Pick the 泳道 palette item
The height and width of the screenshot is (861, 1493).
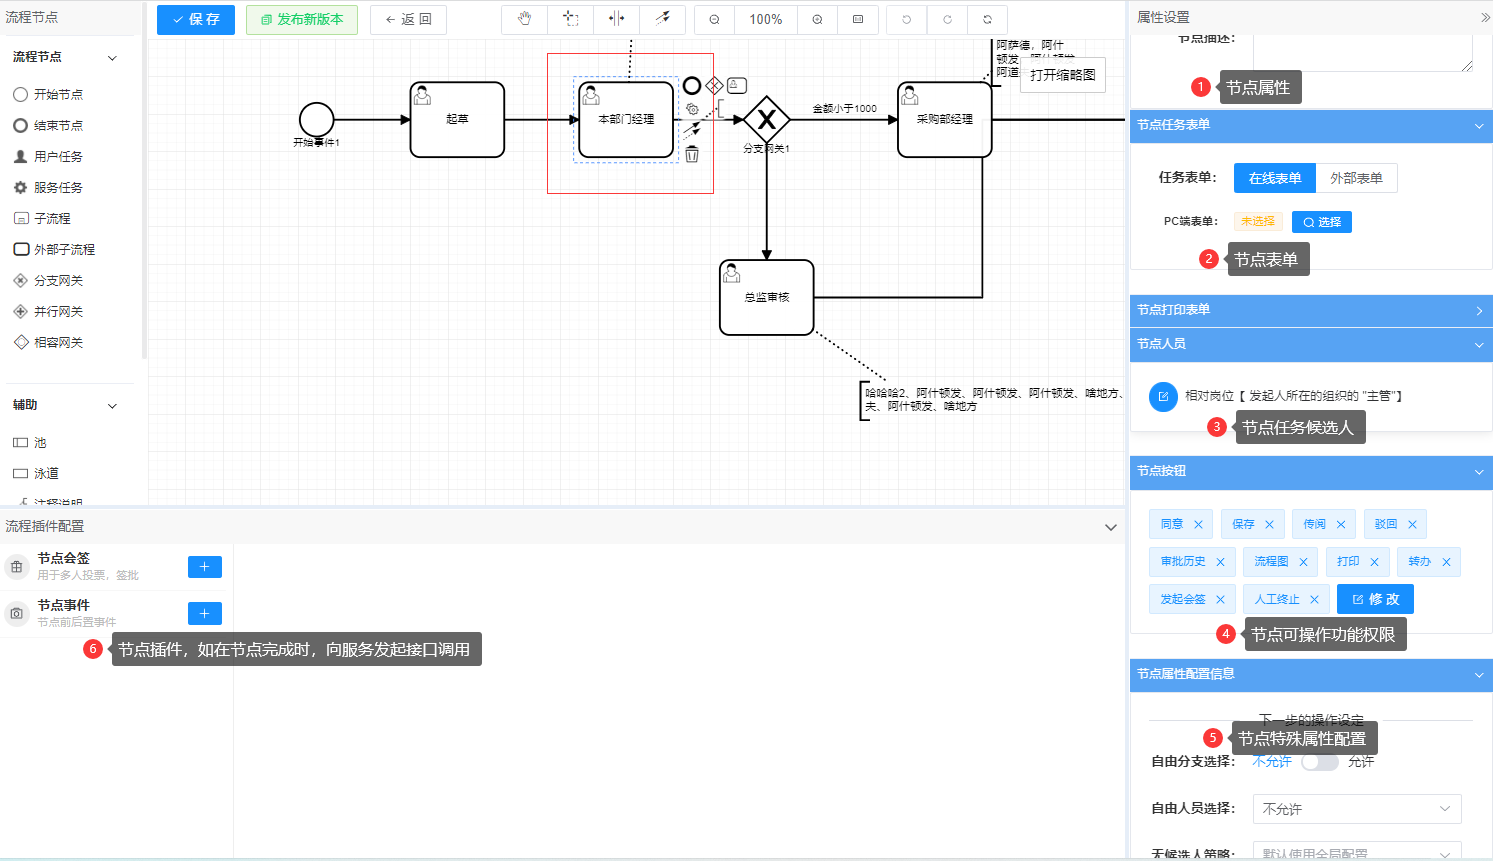coord(36,473)
